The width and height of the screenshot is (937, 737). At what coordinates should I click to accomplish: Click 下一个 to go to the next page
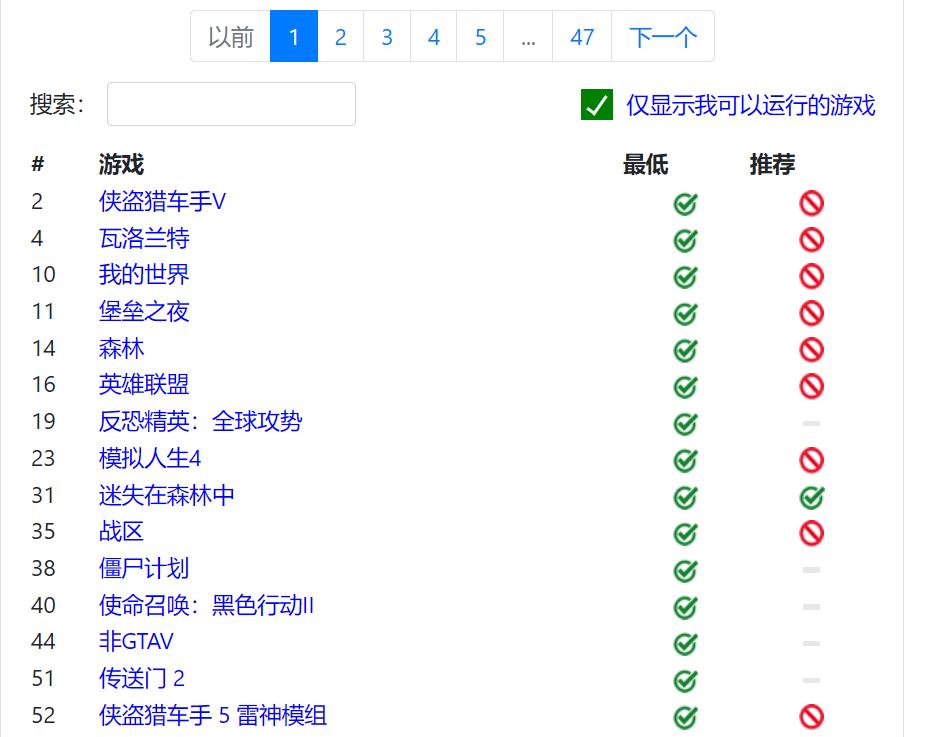pyautogui.click(x=662, y=36)
